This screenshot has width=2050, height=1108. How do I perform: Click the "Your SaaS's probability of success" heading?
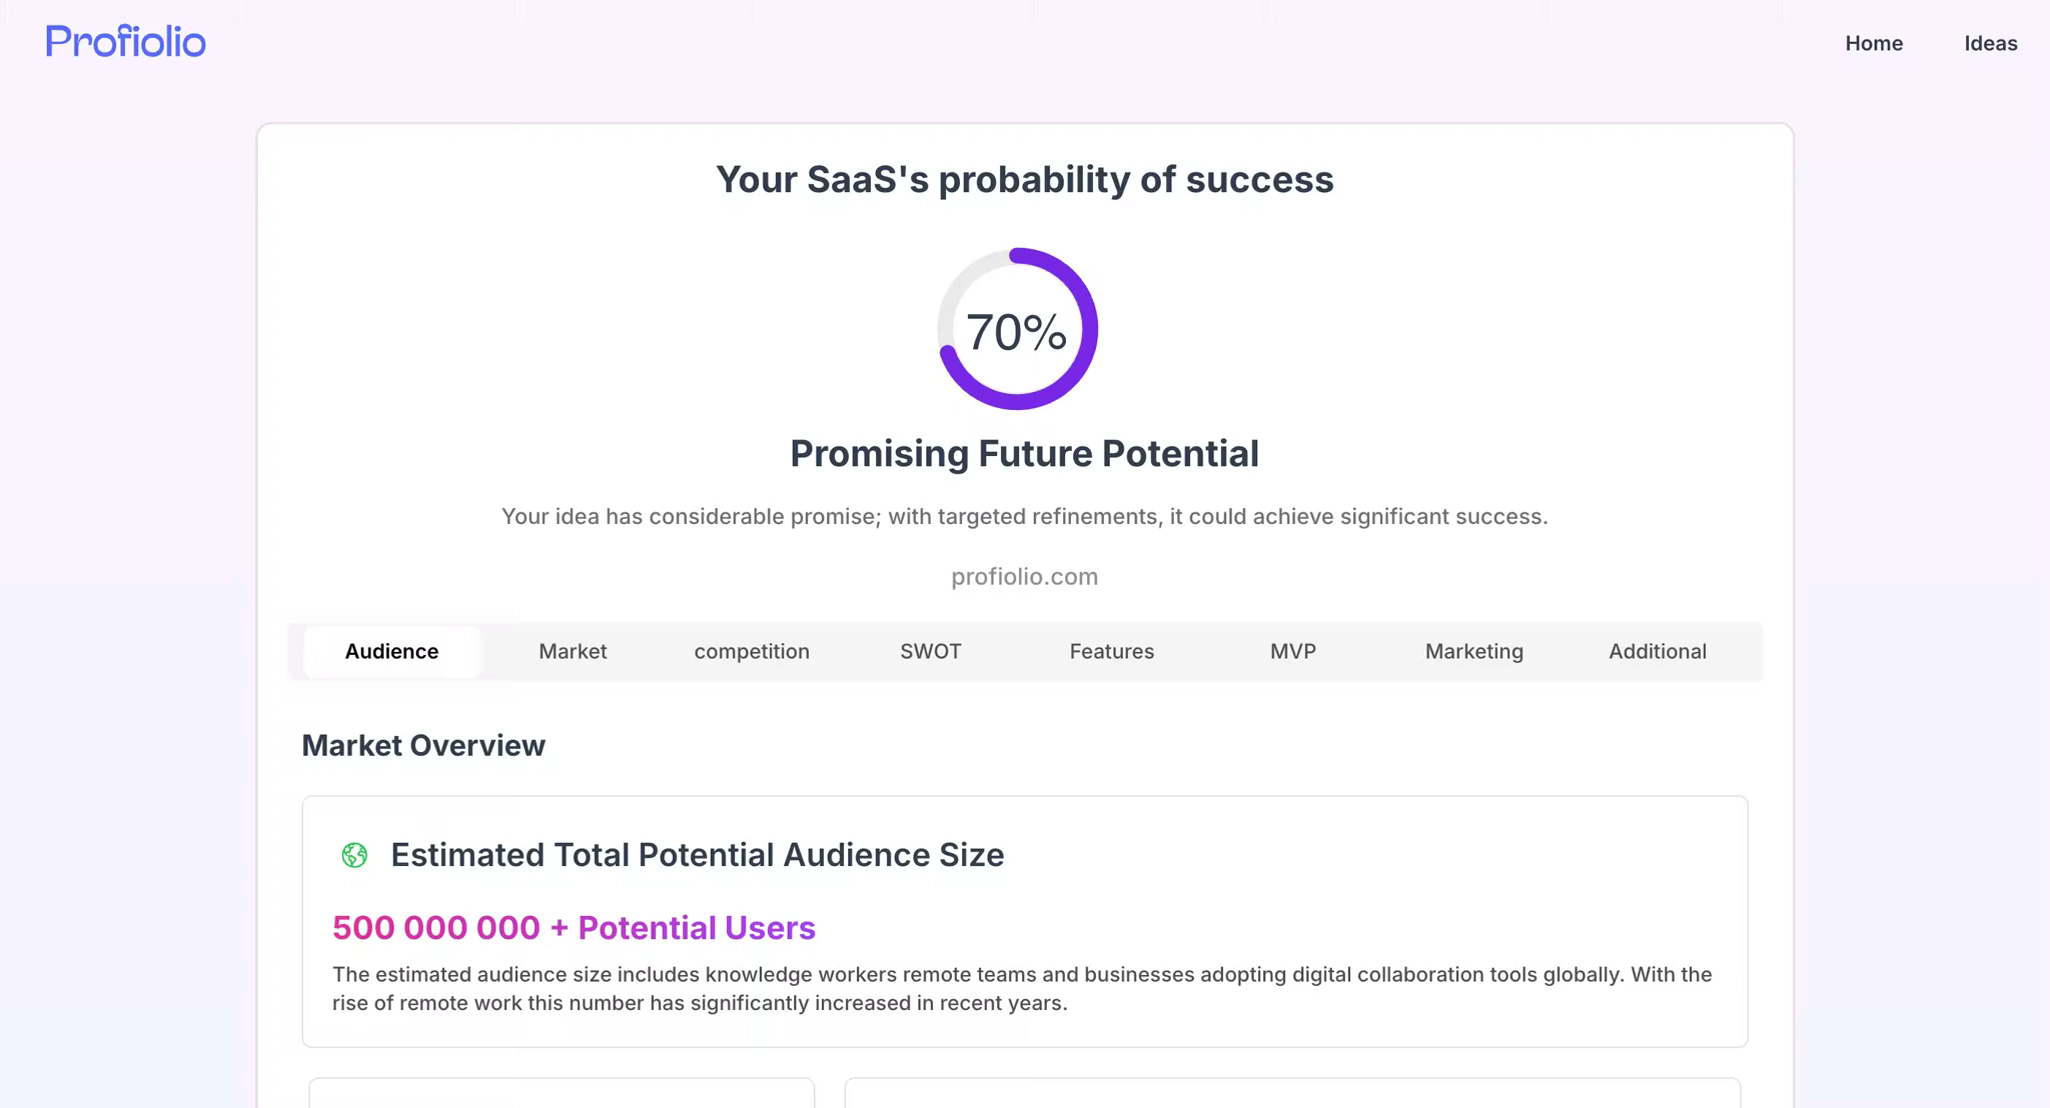tap(1024, 180)
